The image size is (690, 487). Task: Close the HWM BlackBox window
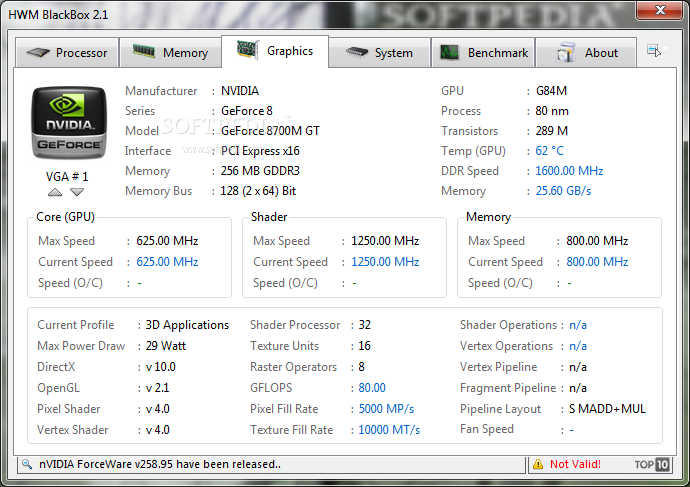click(660, 10)
